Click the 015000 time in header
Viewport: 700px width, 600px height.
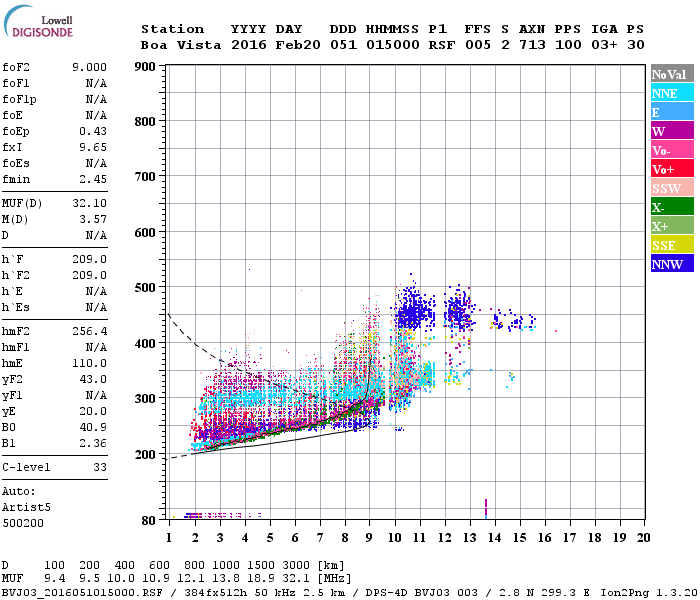click(392, 45)
